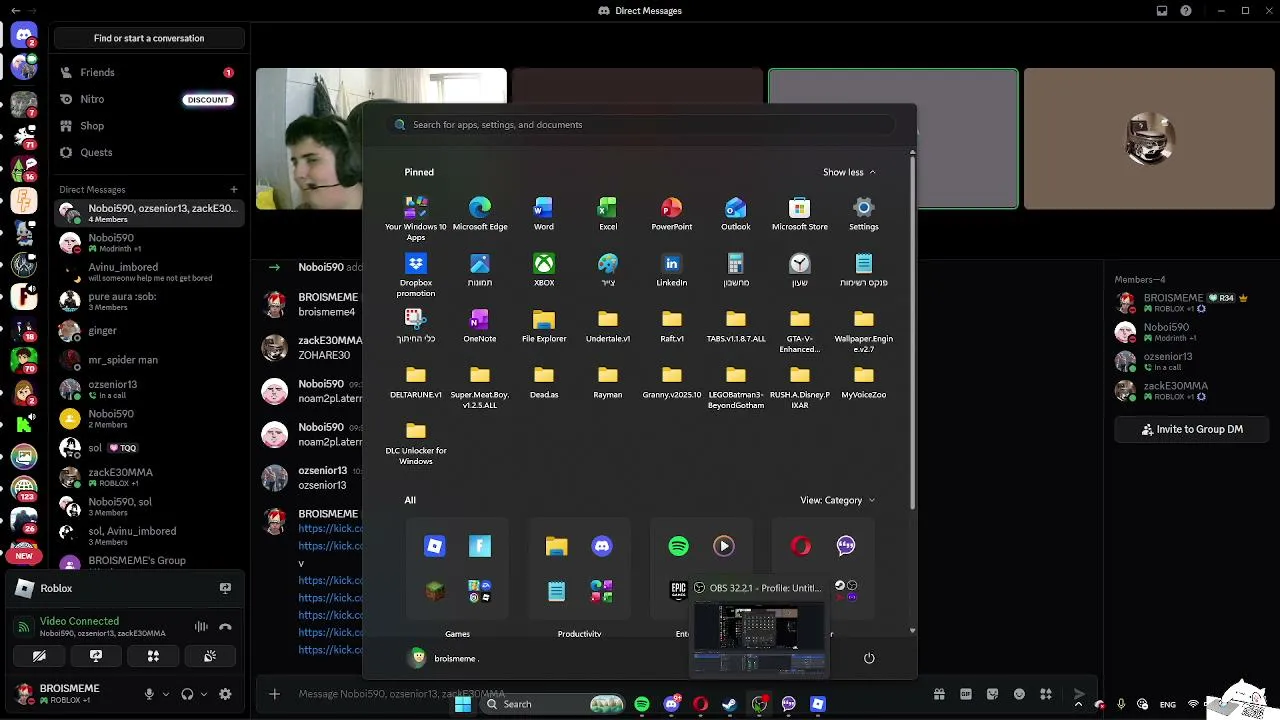The image size is (1280, 720).
Task: Open OneNote in the Start menu
Action: 480,325
